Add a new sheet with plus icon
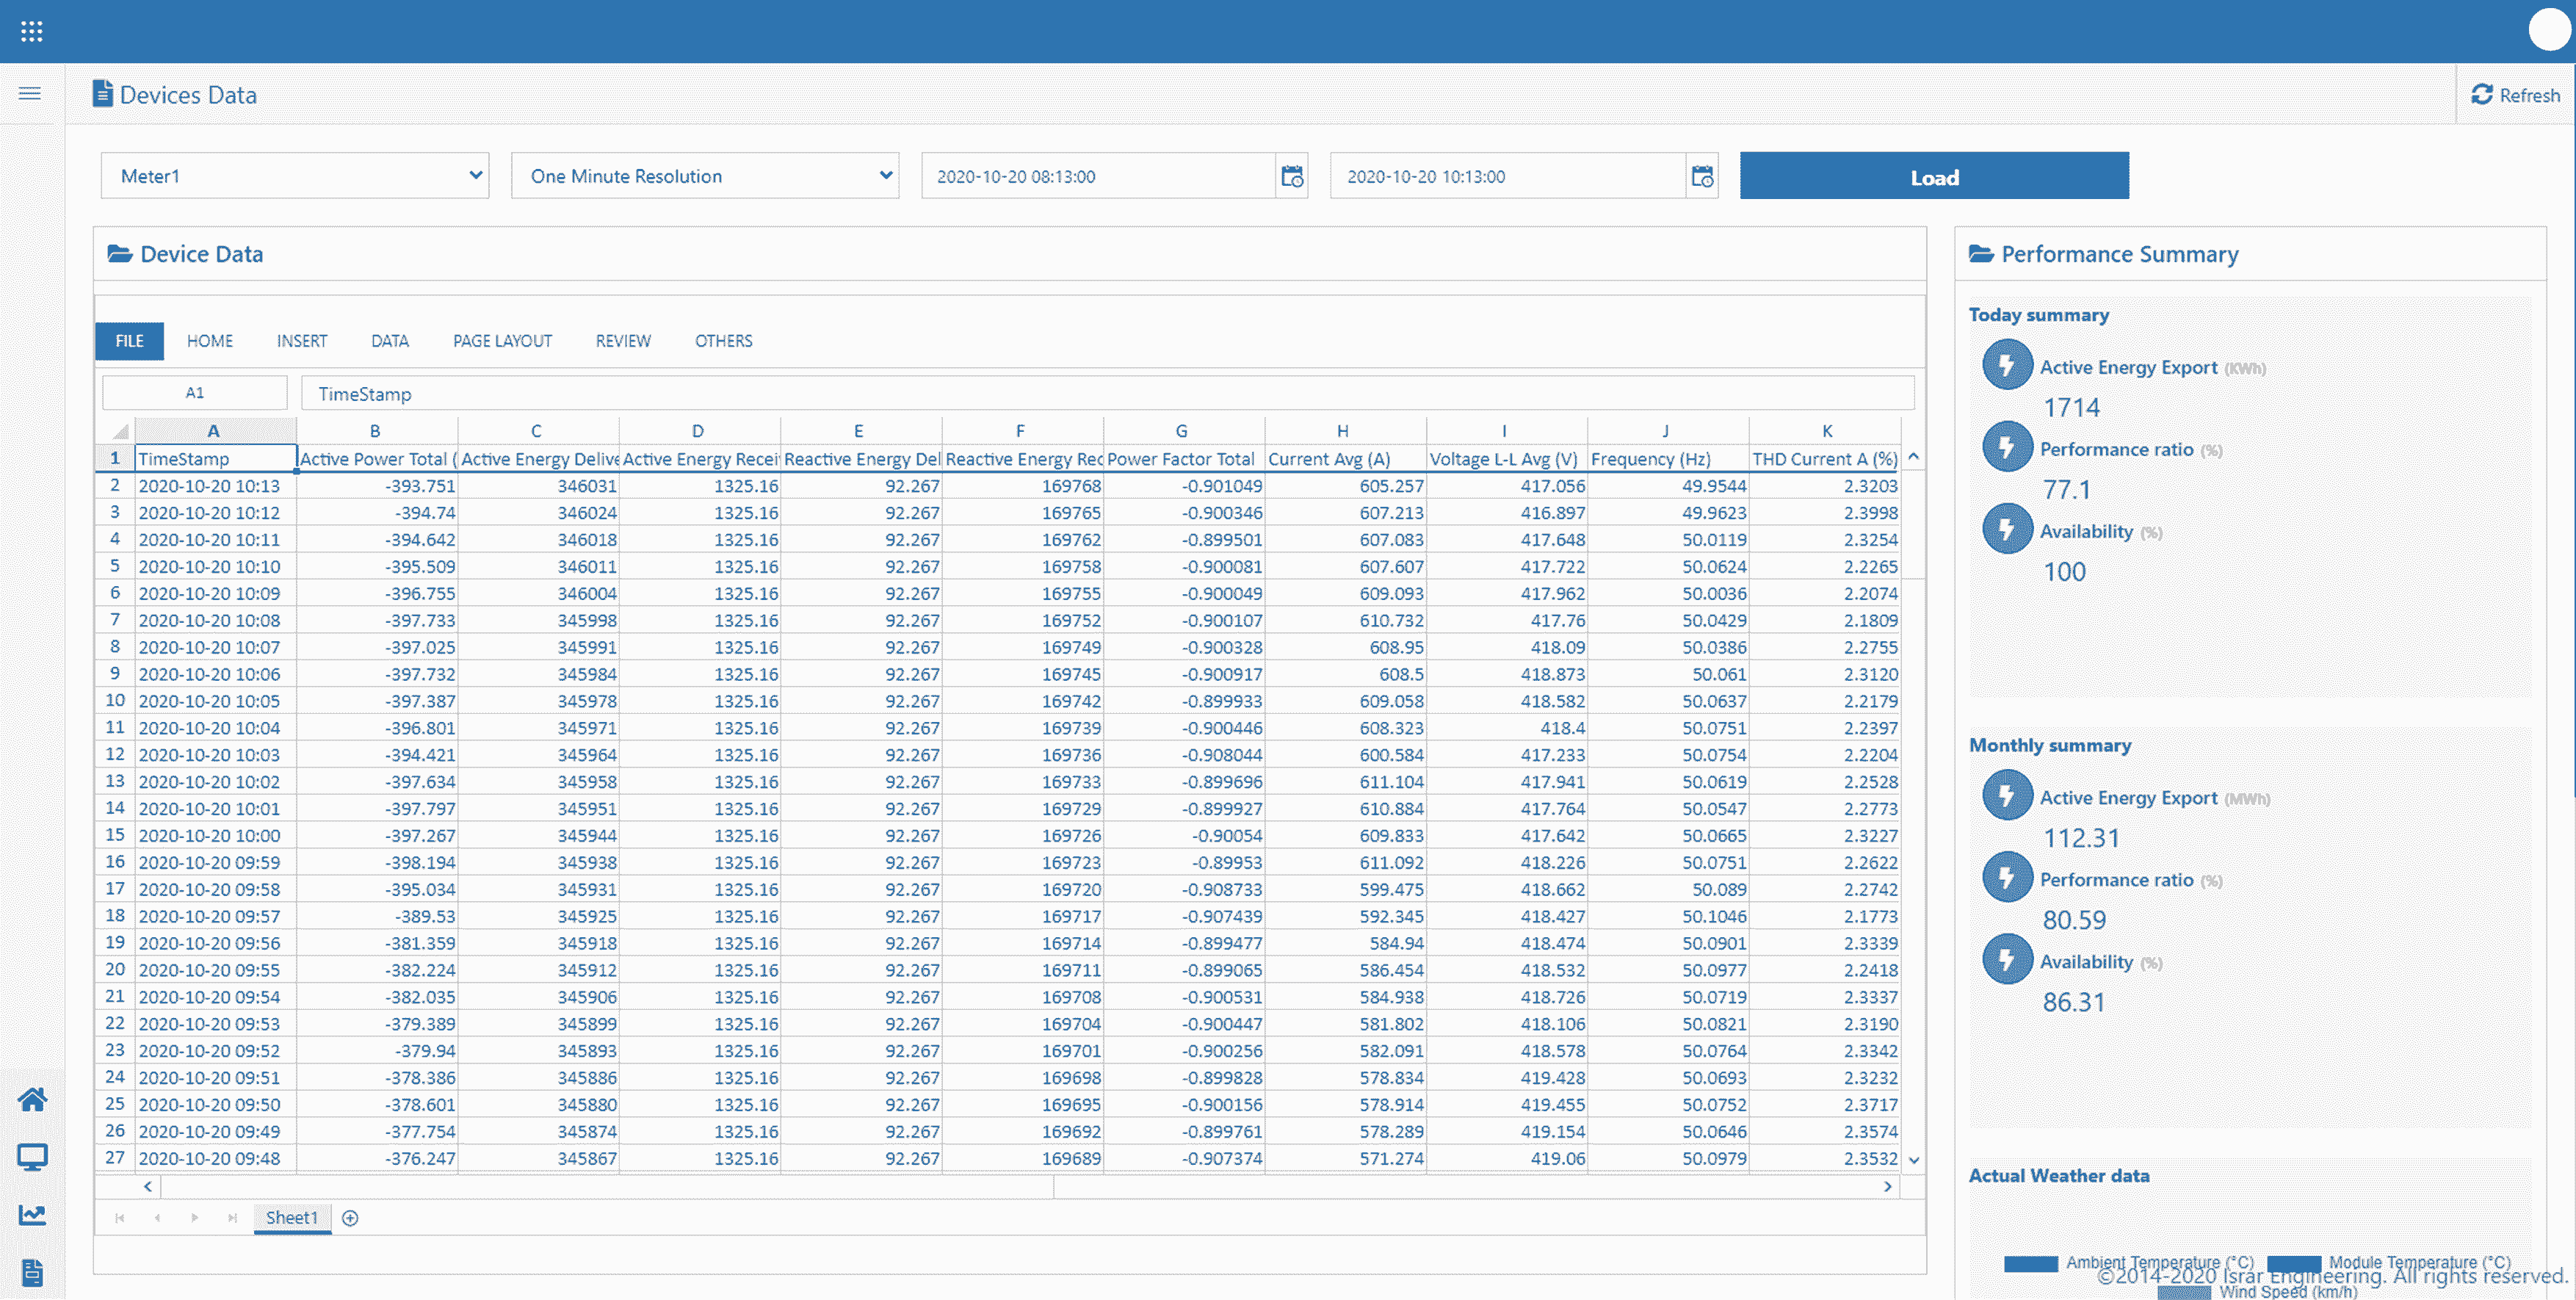 350,1217
